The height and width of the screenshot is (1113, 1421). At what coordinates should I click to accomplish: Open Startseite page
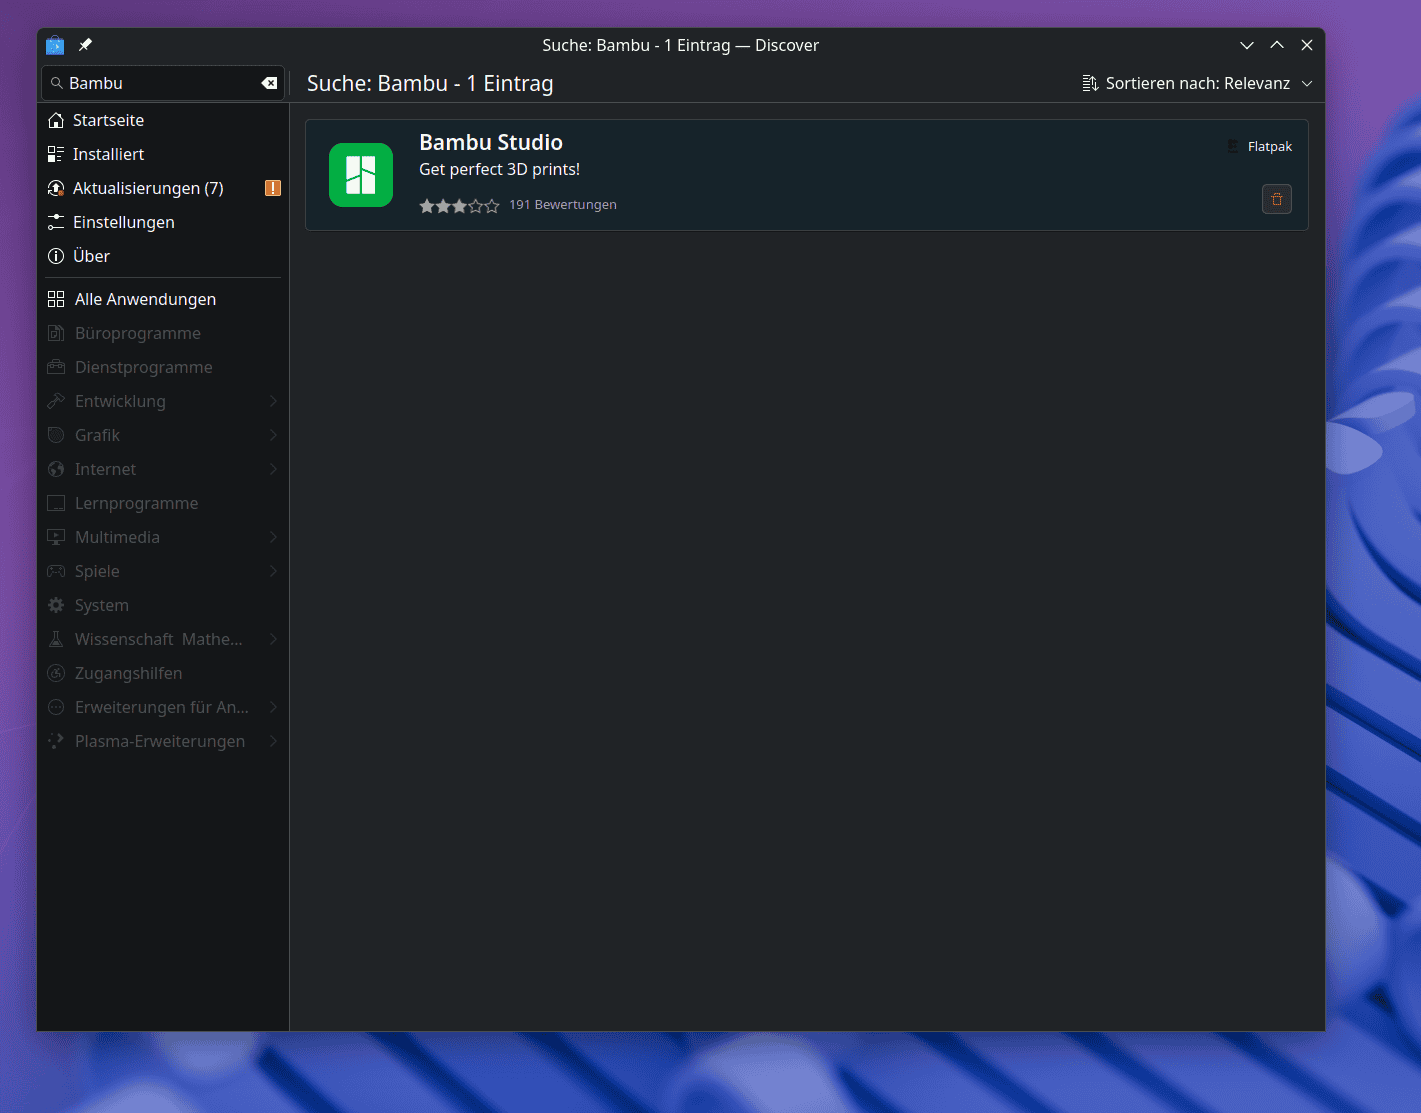point(163,120)
